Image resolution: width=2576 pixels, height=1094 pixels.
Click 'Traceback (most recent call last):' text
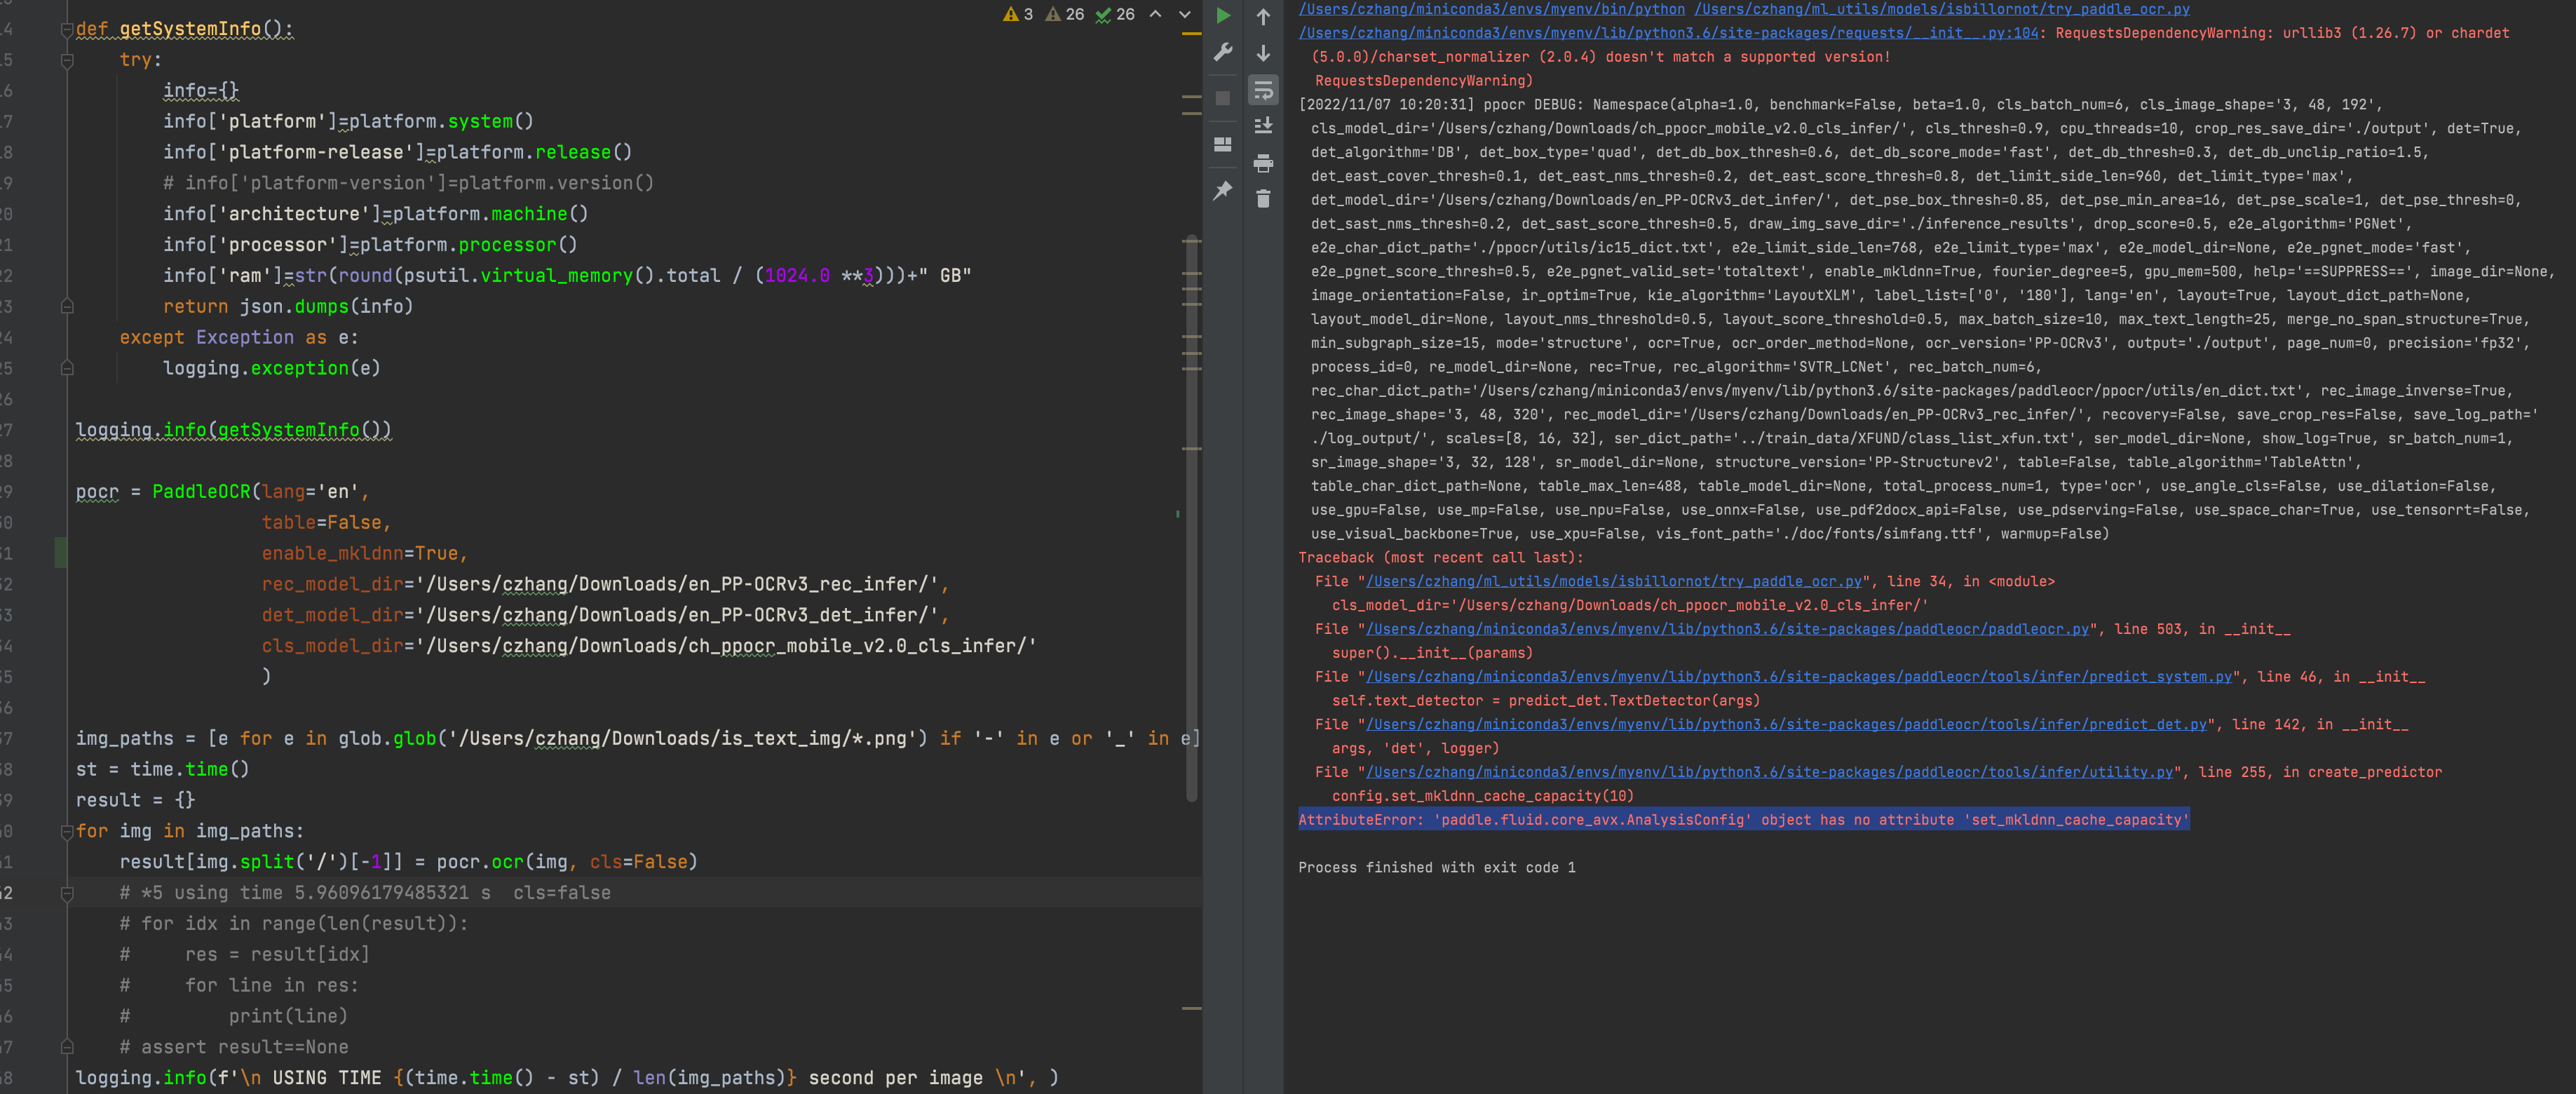pos(1440,558)
